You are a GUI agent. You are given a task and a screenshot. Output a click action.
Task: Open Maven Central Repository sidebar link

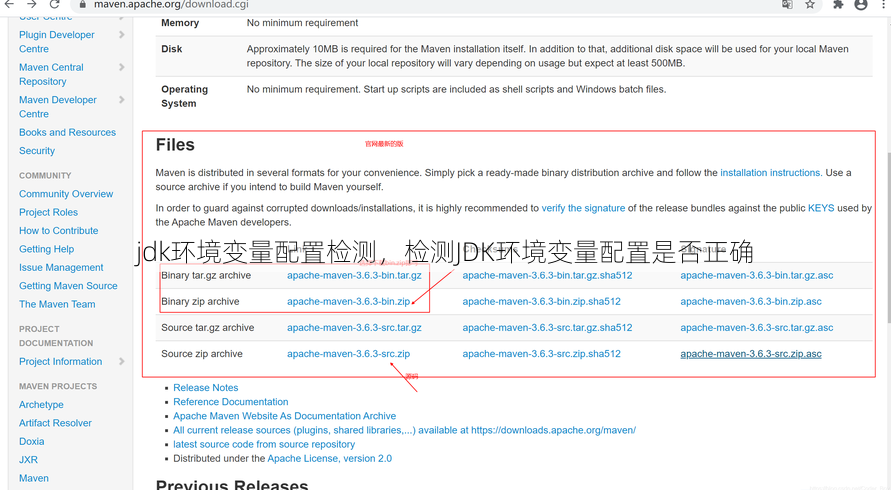[51, 74]
